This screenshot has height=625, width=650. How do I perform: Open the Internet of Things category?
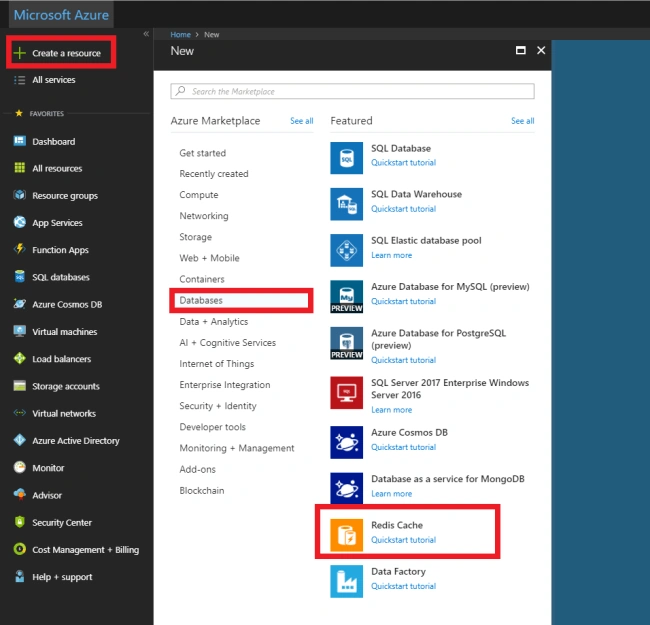(217, 364)
